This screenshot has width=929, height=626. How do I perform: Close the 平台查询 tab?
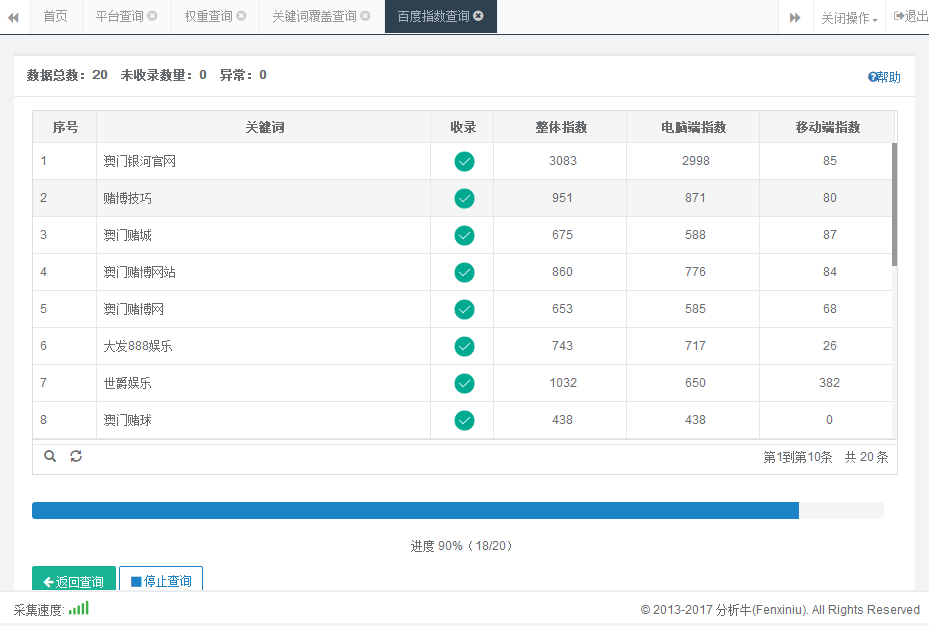coord(152,16)
